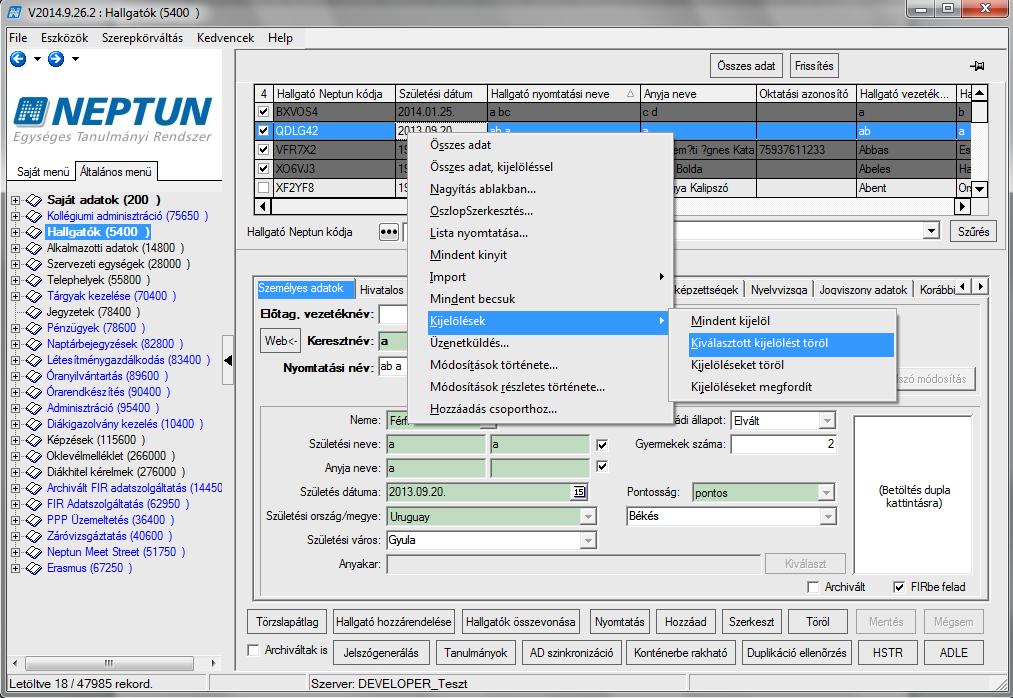Expand the FIR Adatszolgáltatás tree node

coord(15,504)
